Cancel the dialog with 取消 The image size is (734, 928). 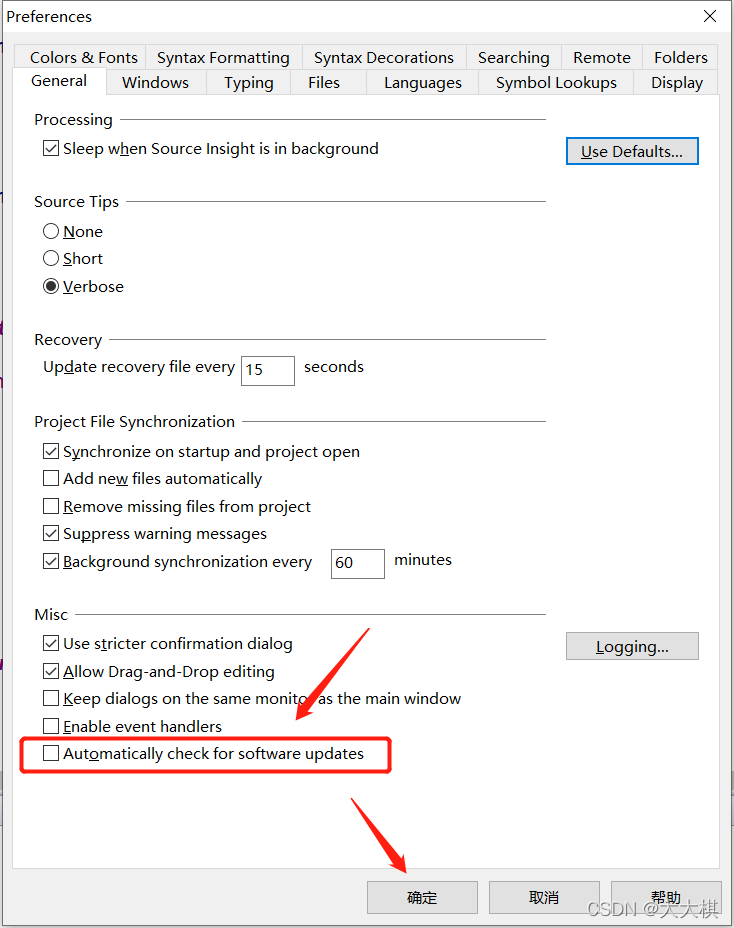tap(544, 897)
